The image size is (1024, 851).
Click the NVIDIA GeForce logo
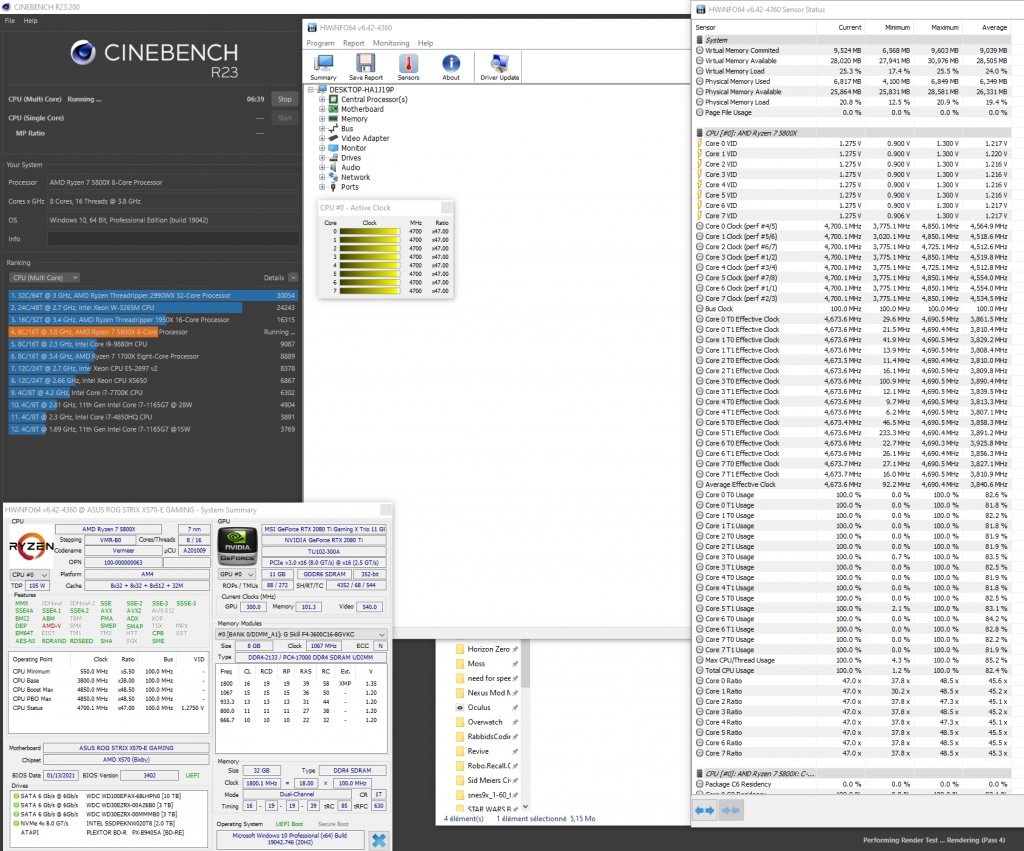point(237,545)
